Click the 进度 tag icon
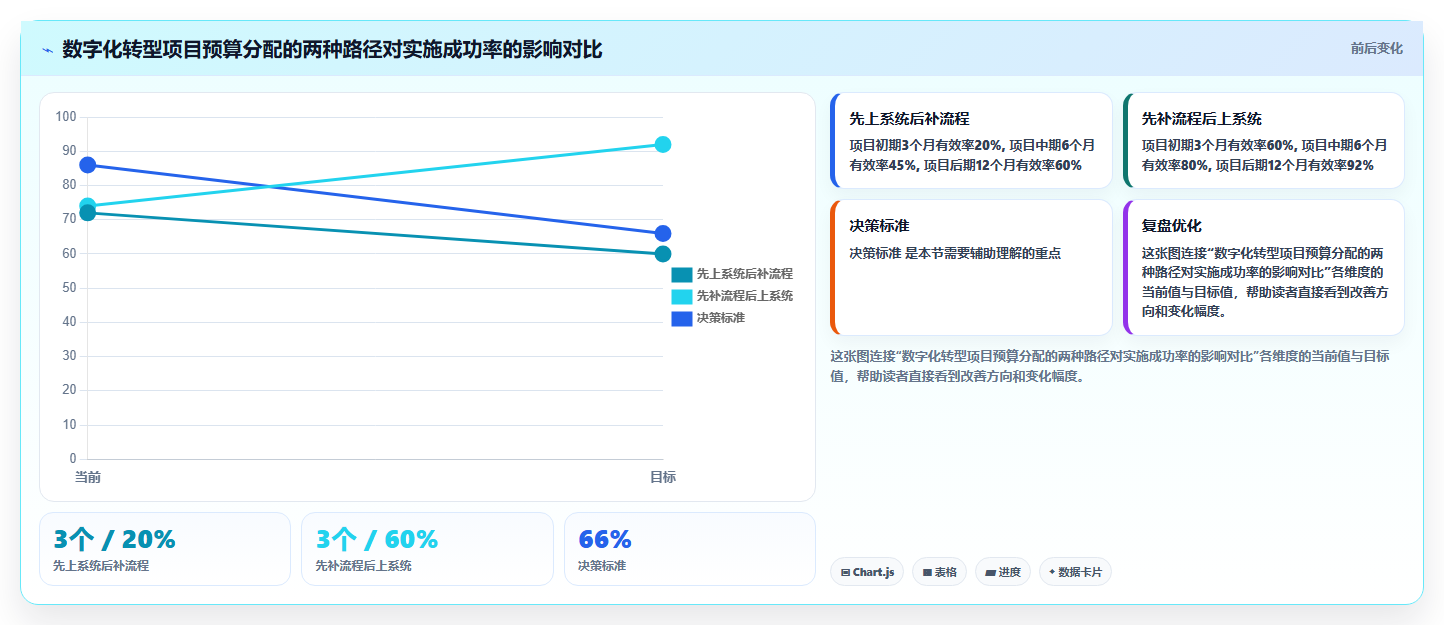 990,573
